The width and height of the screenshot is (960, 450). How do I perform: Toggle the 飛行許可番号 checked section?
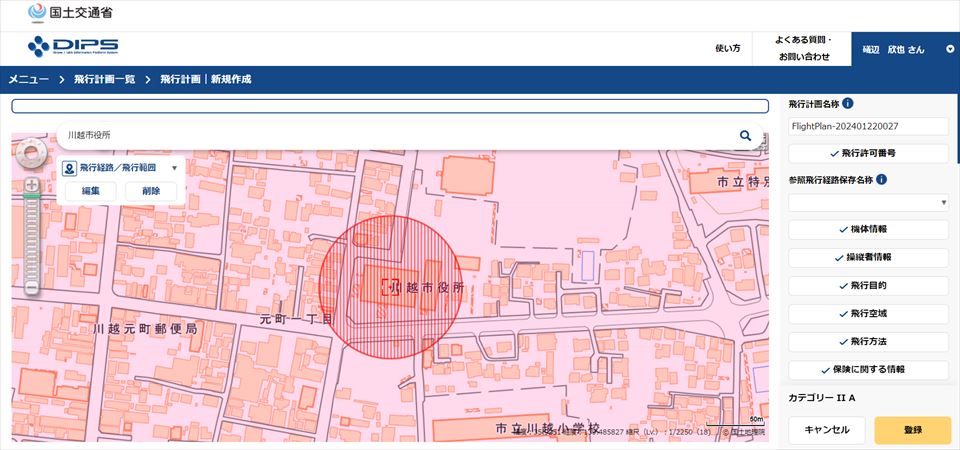[x=868, y=154]
